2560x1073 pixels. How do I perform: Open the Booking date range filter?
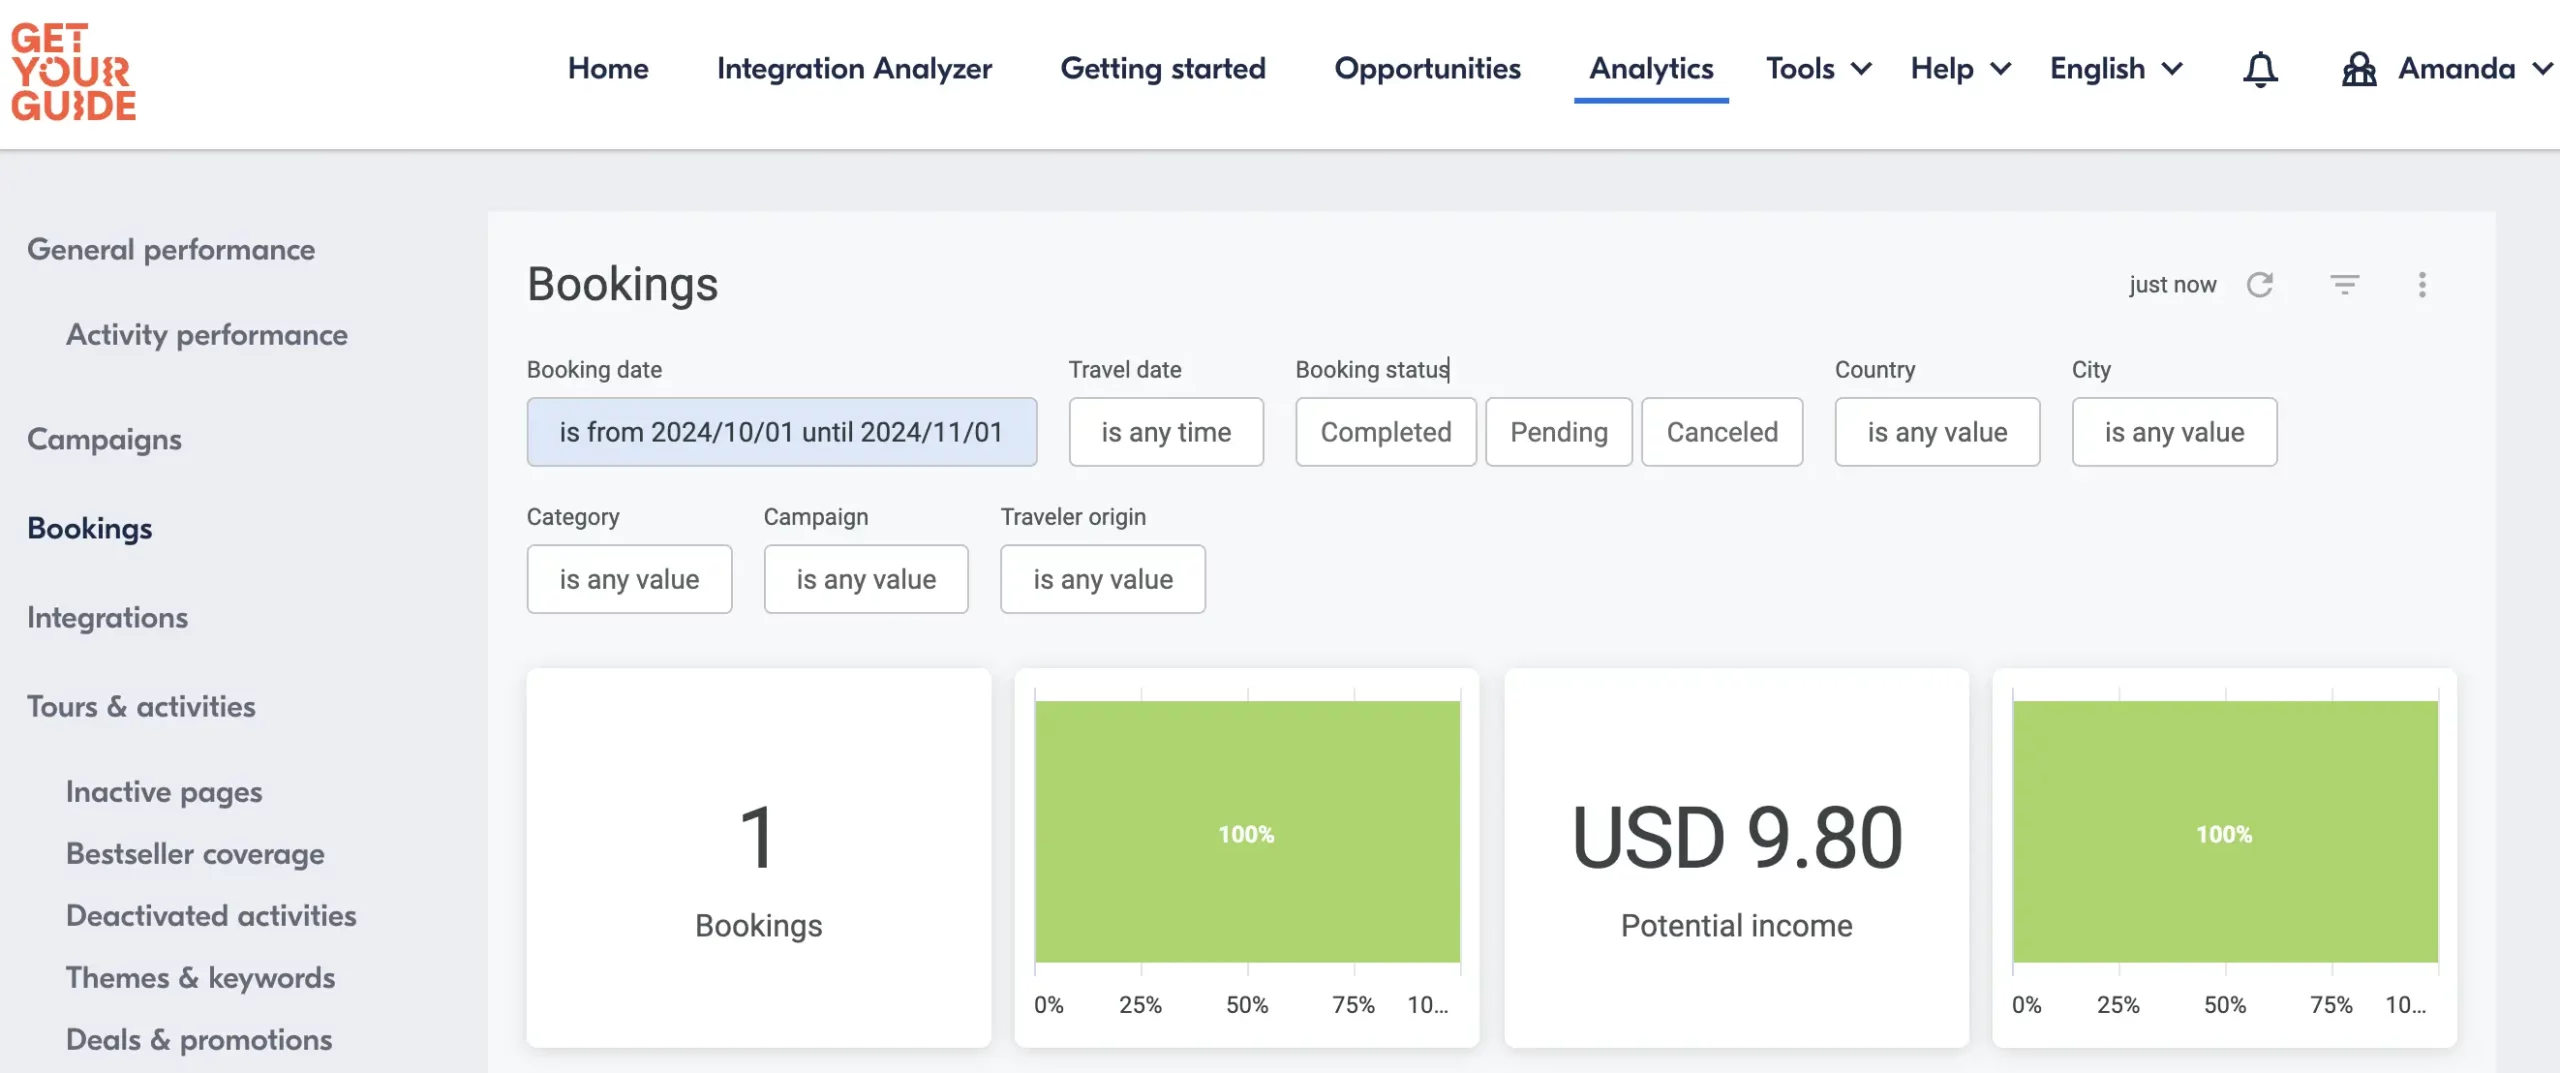coord(782,432)
